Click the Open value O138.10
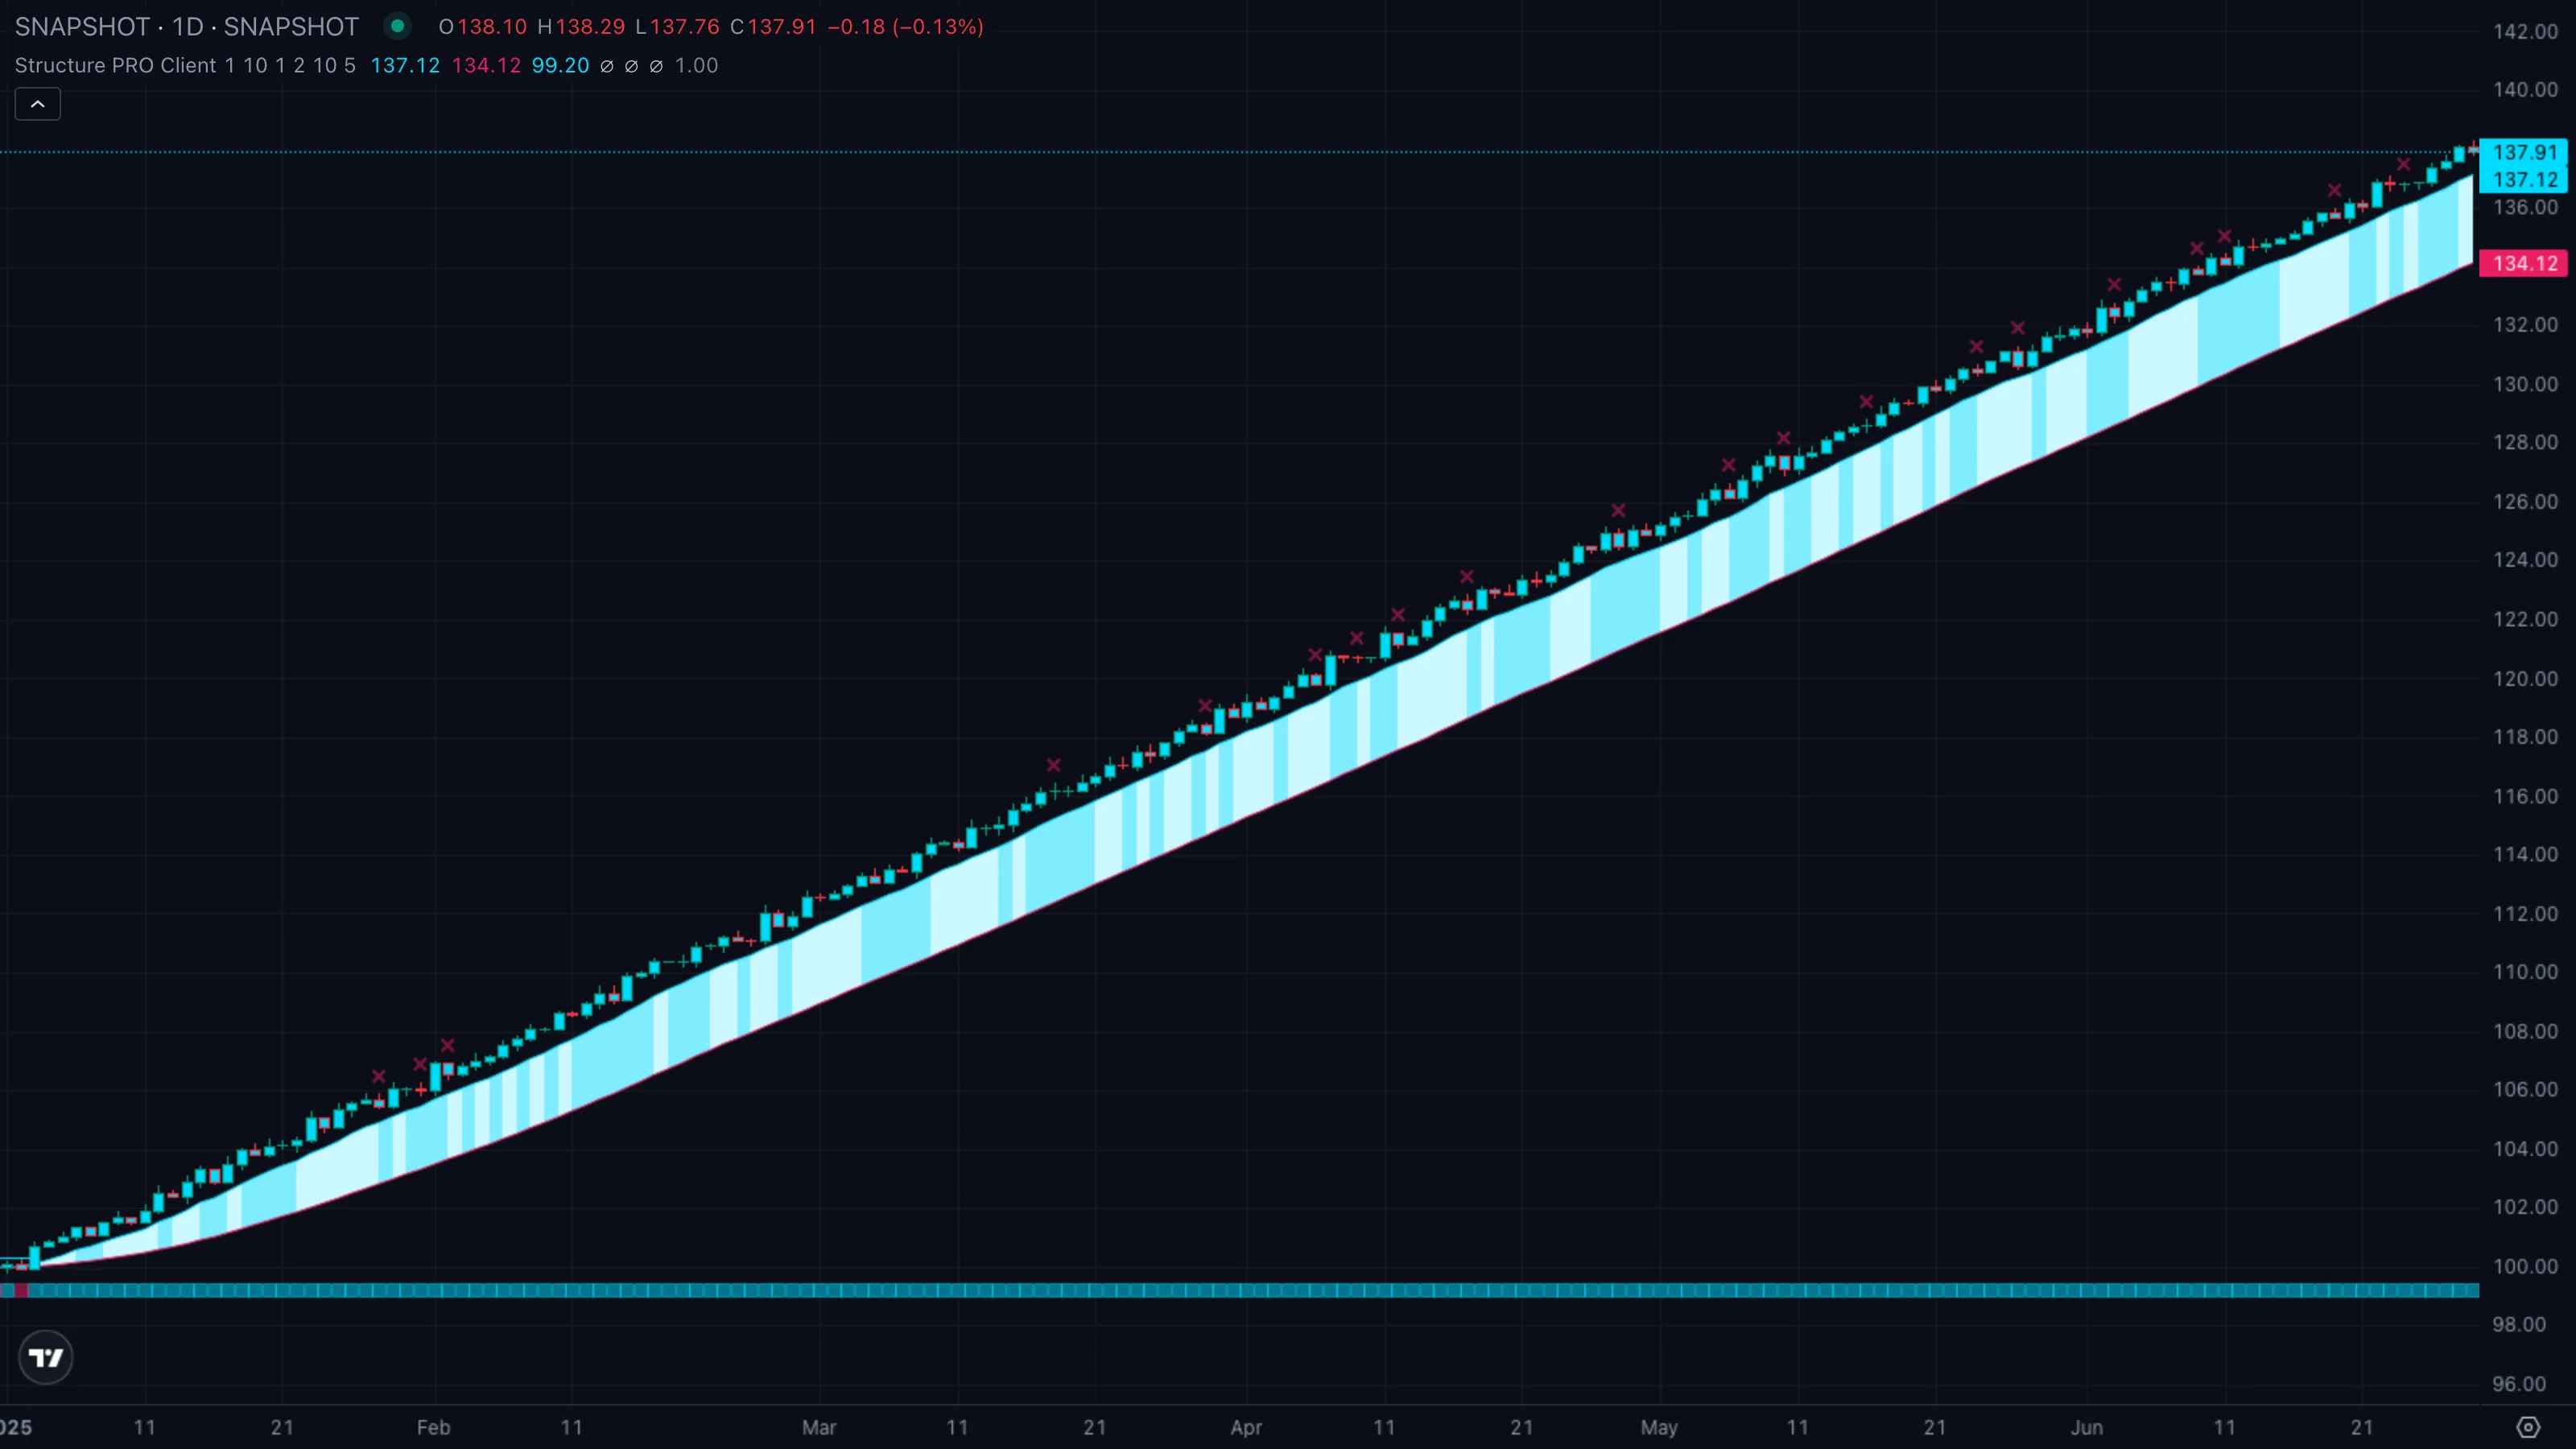The image size is (2576, 1449). [x=483, y=27]
